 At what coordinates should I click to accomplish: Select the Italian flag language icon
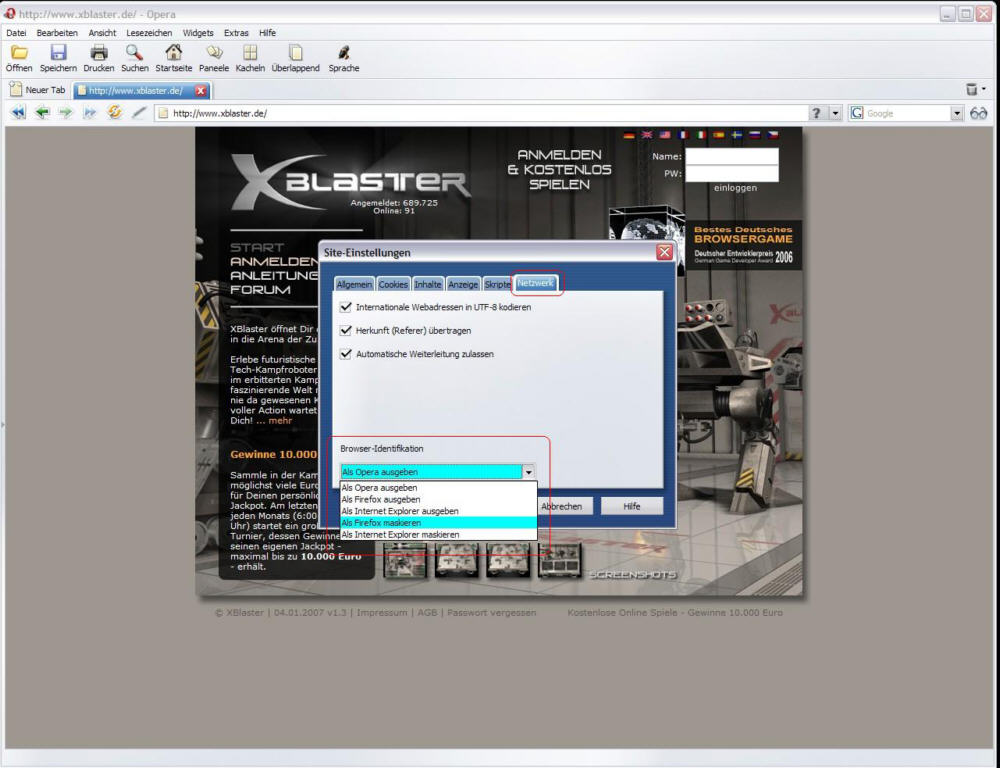(x=701, y=135)
